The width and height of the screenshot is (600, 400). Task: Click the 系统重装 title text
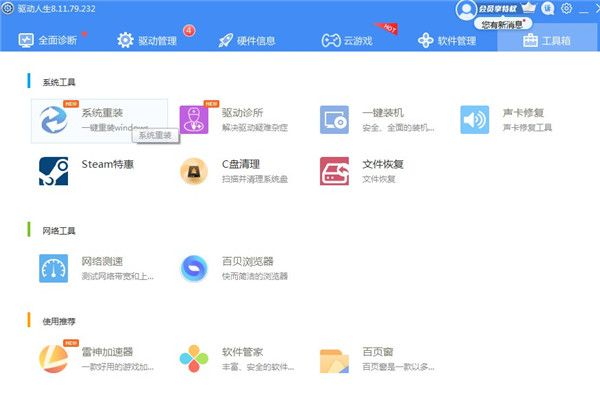point(102,113)
